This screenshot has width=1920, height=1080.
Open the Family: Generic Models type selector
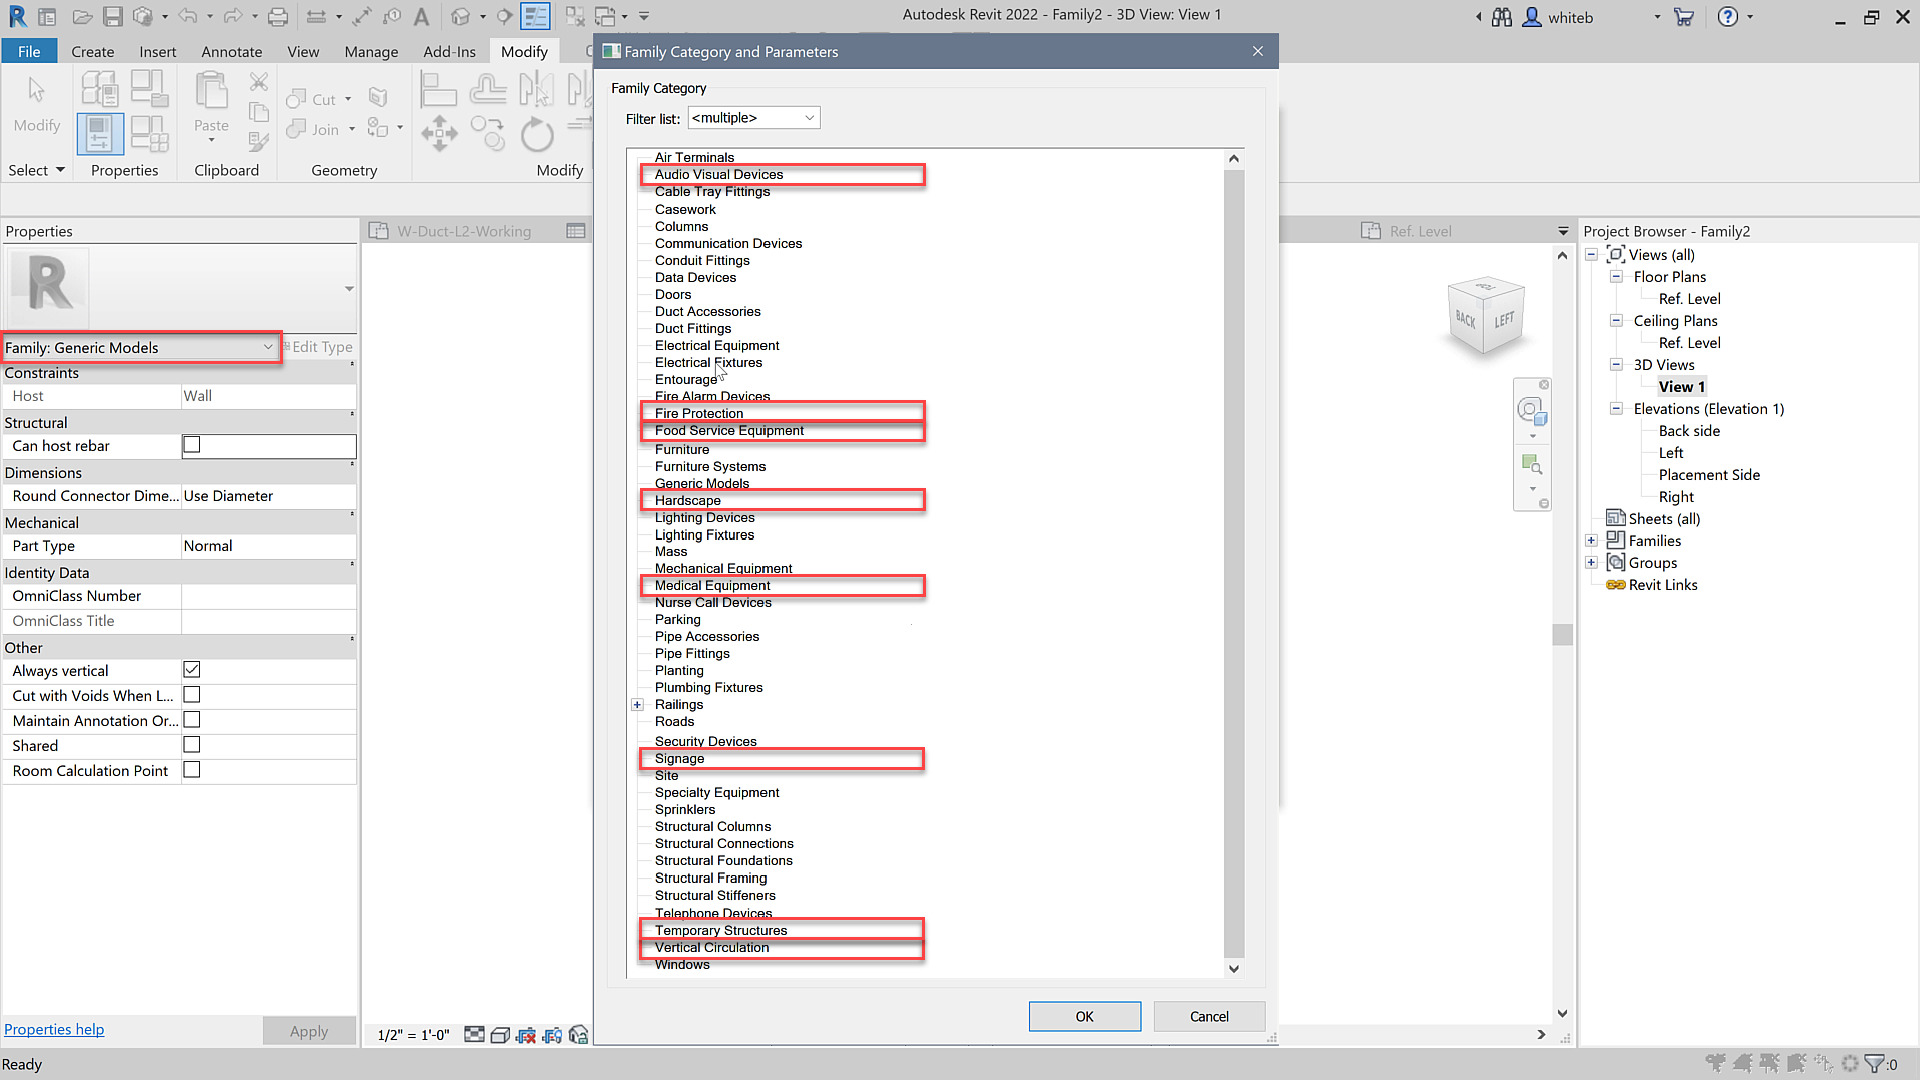click(x=140, y=347)
